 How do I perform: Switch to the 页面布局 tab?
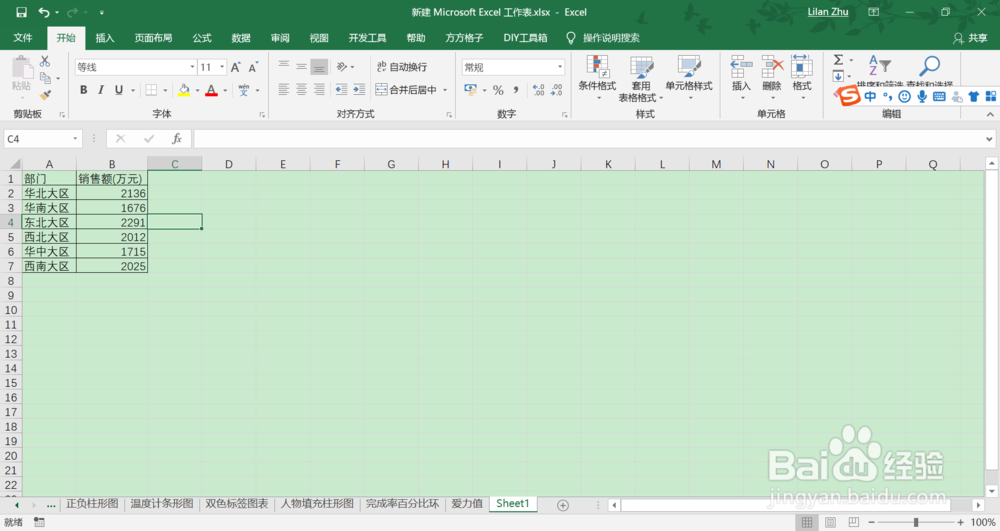153,38
